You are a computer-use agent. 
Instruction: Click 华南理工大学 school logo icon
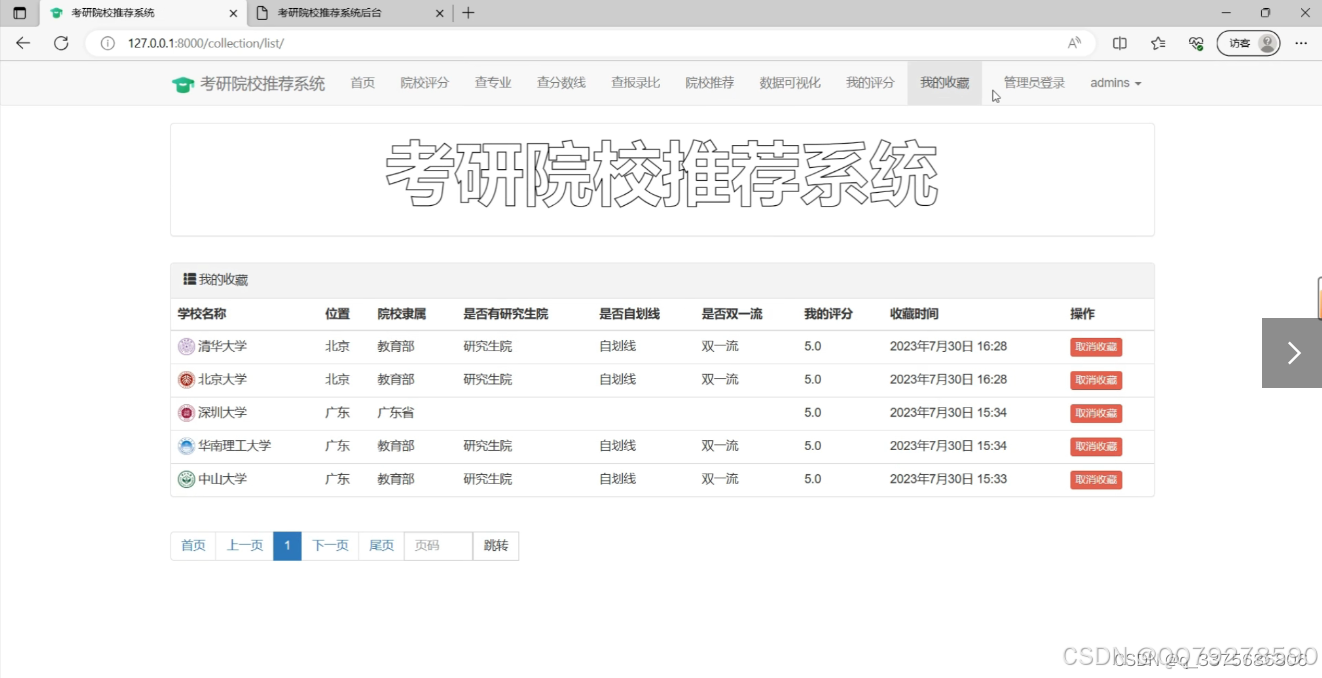coord(186,446)
